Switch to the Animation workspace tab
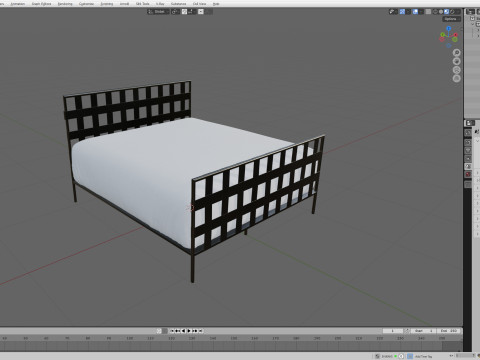The height and width of the screenshot is (360, 480). click(x=18, y=4)
